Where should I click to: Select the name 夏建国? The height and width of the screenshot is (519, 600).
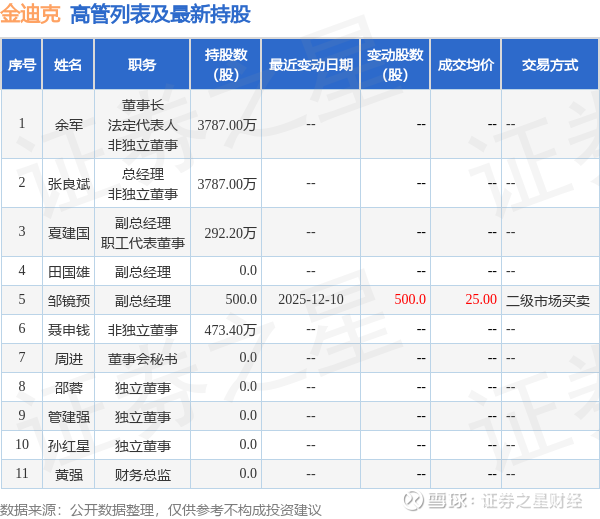68,233
